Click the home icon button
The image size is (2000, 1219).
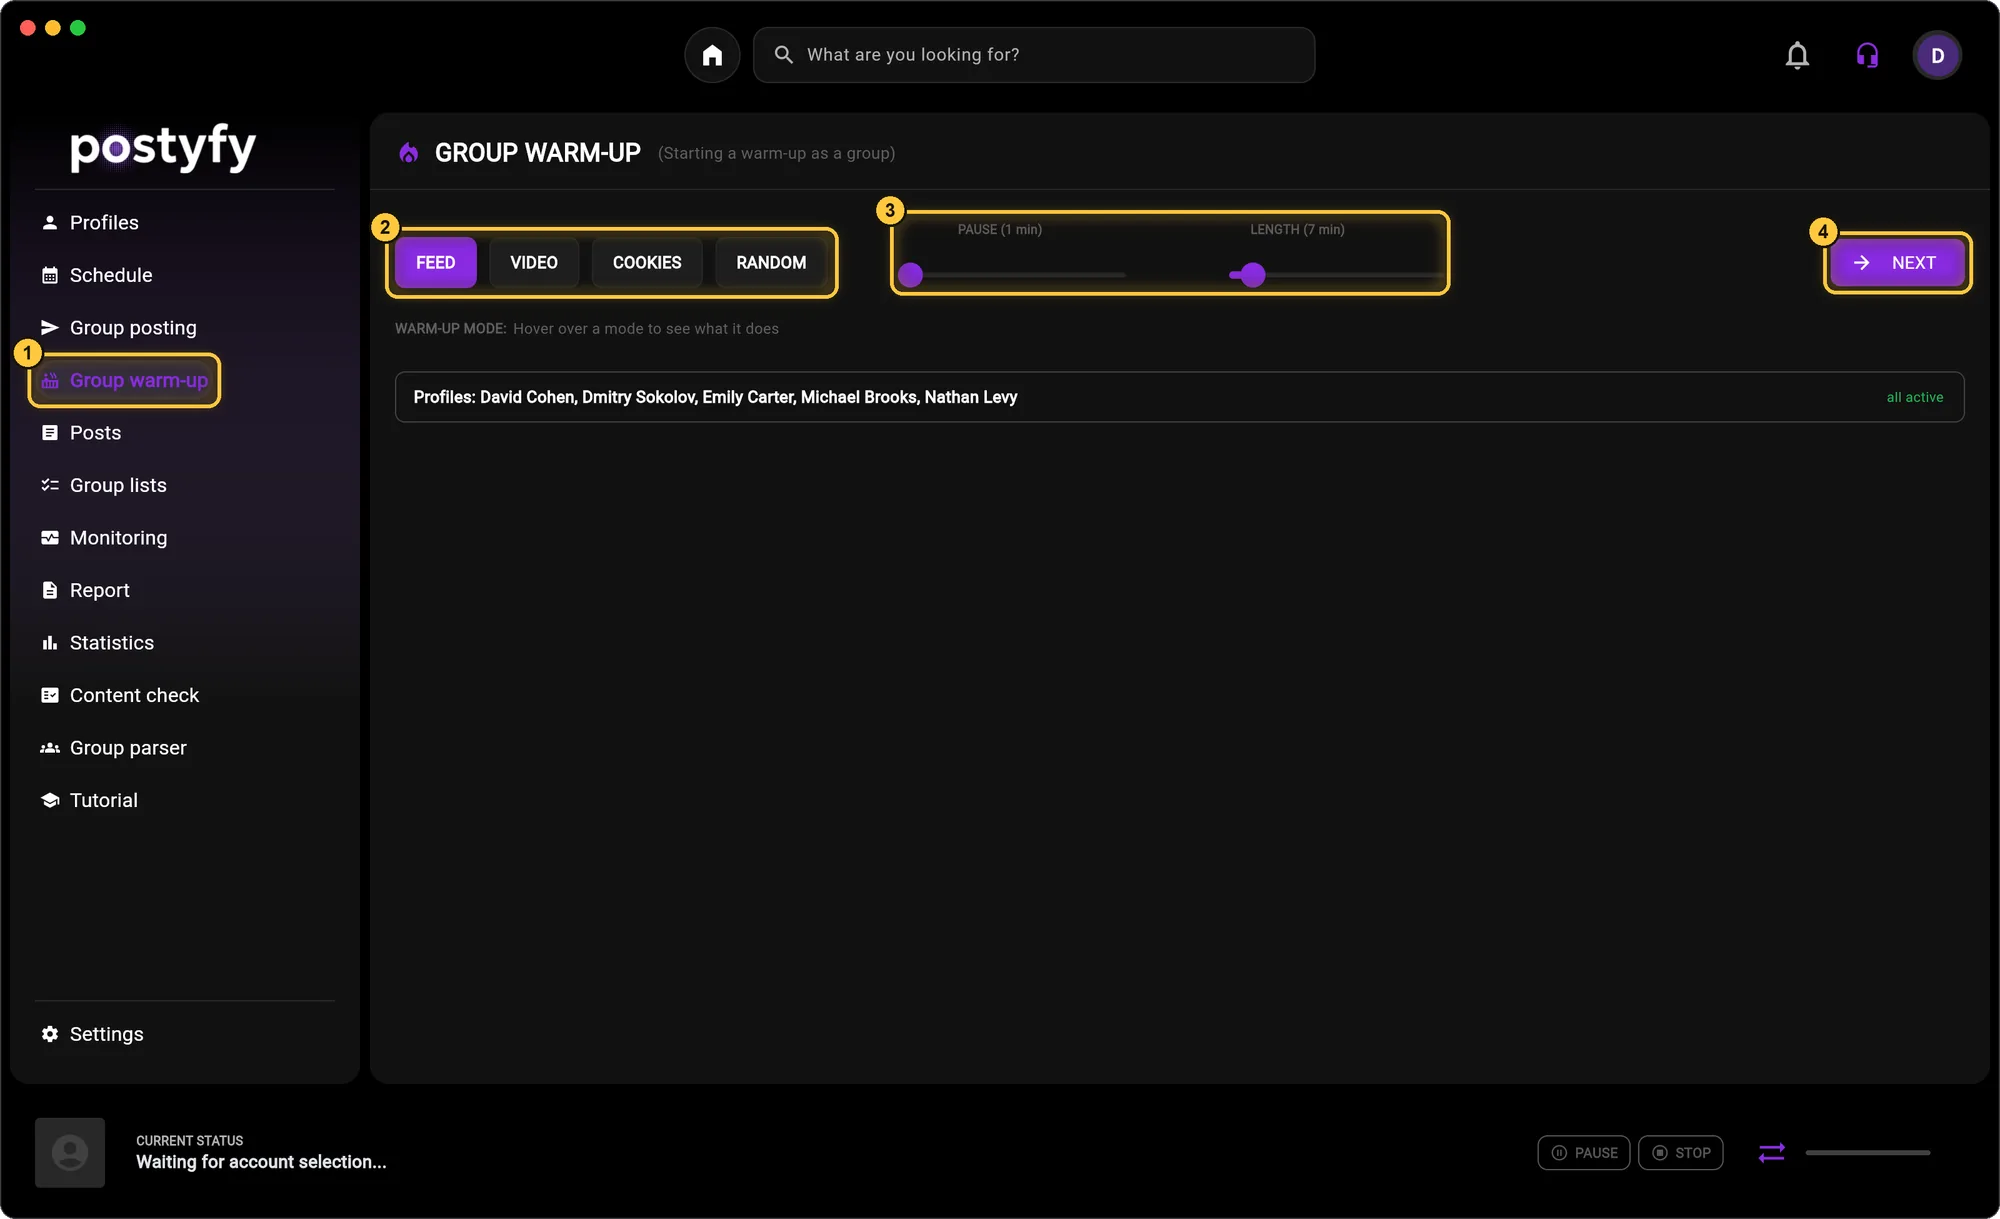click(x=712, y=55)
